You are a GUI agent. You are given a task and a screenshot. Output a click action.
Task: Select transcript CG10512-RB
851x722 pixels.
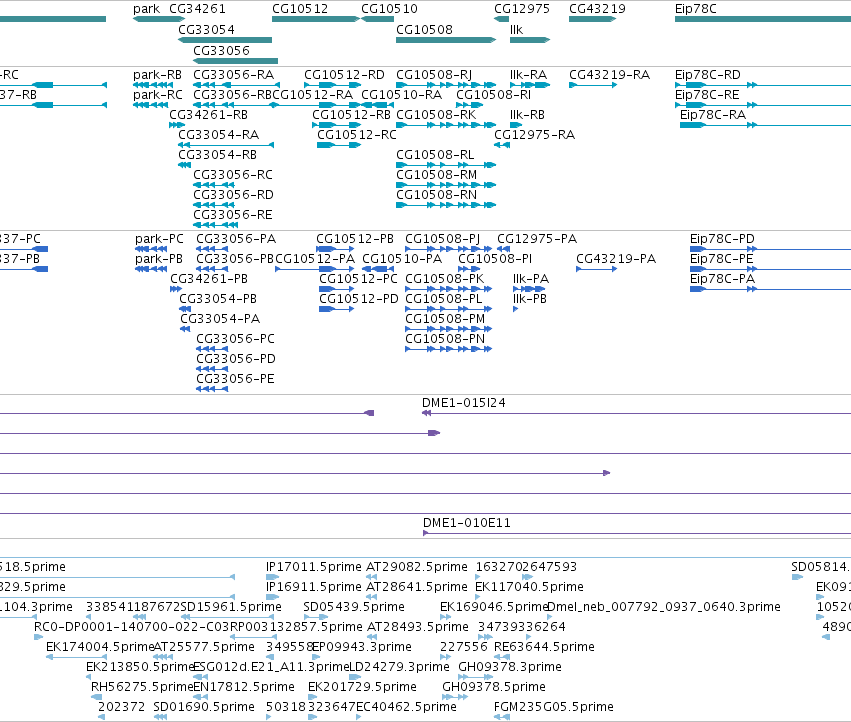tap(351, 115)
